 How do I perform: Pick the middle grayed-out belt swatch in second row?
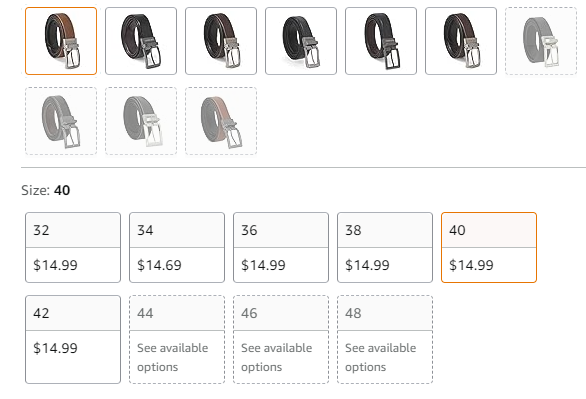coord(141,121)
